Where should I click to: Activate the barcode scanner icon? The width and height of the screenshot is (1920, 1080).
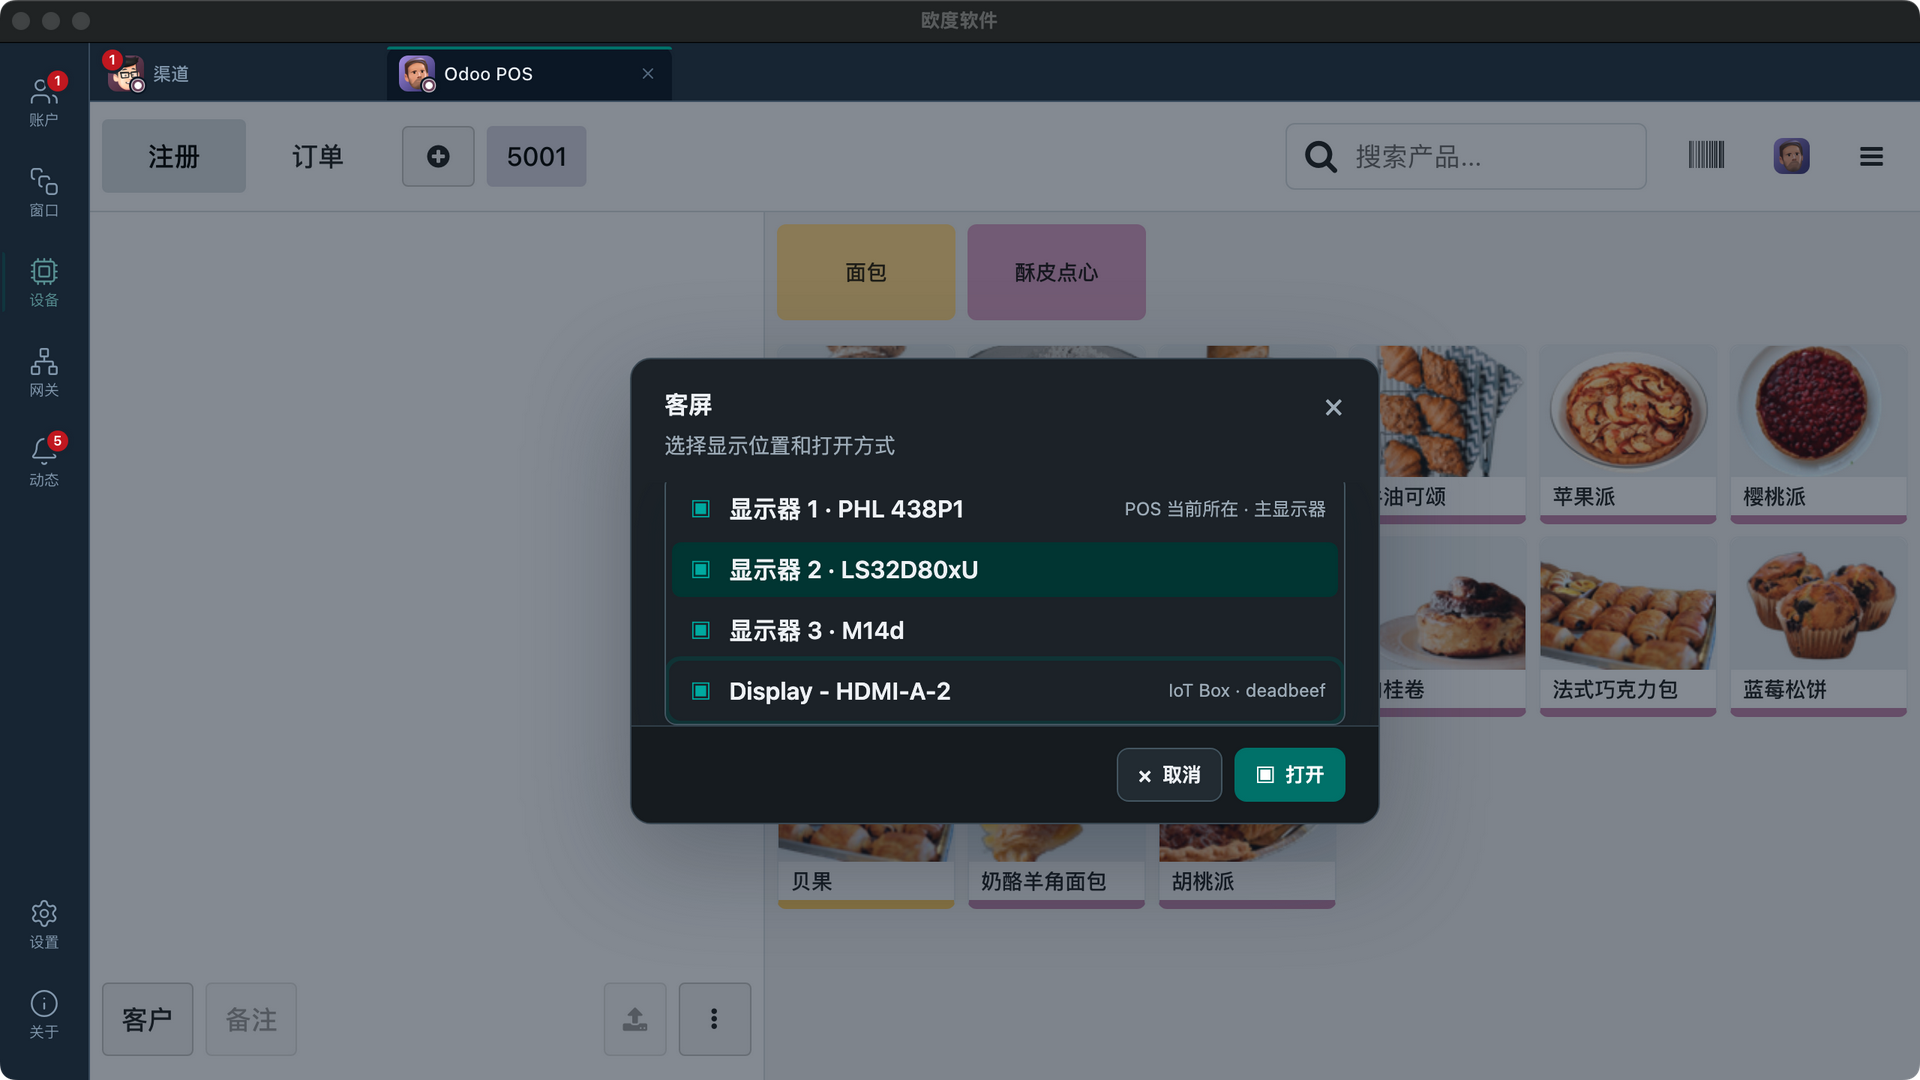[1706, 155]
